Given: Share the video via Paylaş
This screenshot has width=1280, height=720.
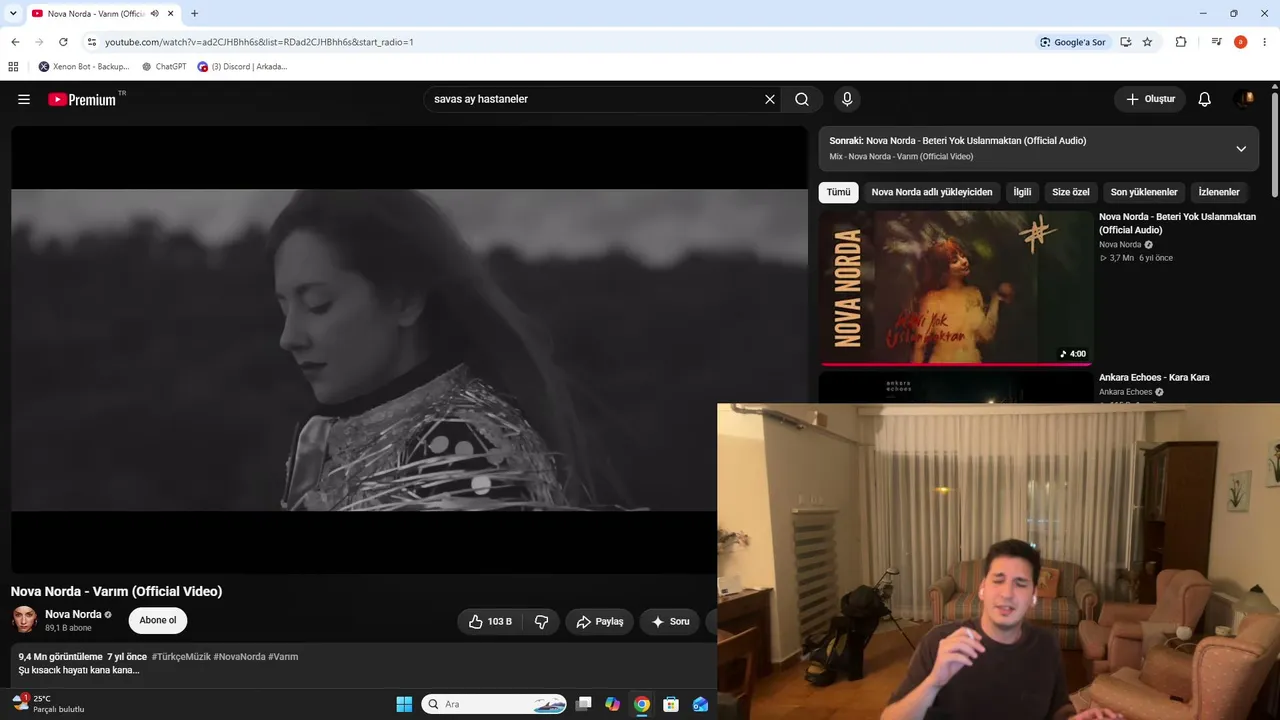Looking at the screenshot, I should pyautogui.click(x=600, y=621).
